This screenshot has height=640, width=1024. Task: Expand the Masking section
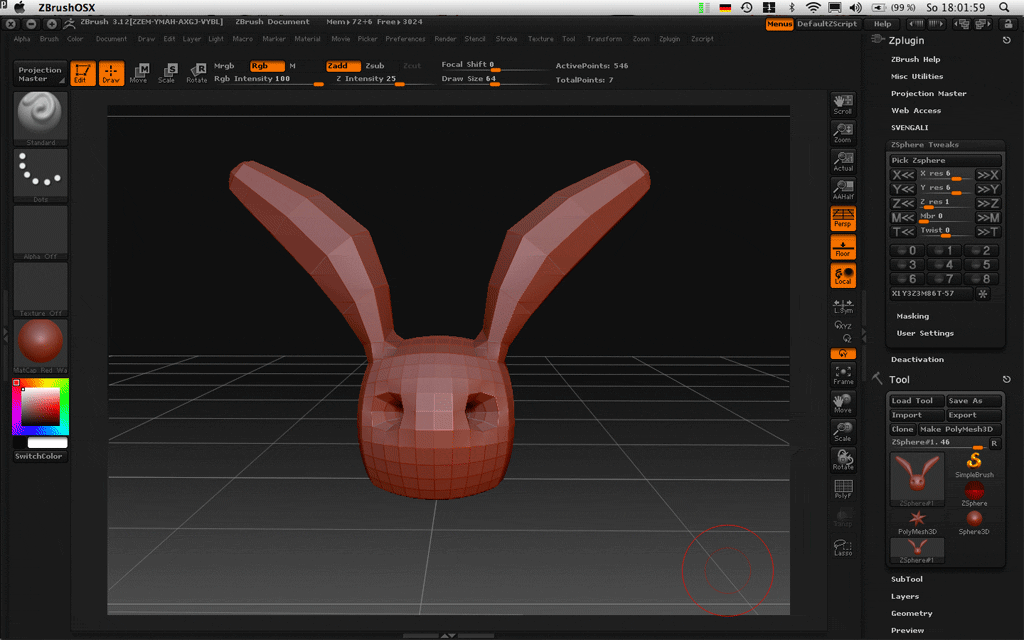point(912,316)
